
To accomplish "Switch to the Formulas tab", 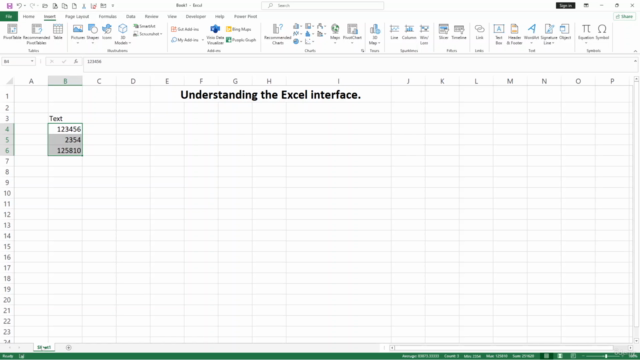I will click(107, 16).
